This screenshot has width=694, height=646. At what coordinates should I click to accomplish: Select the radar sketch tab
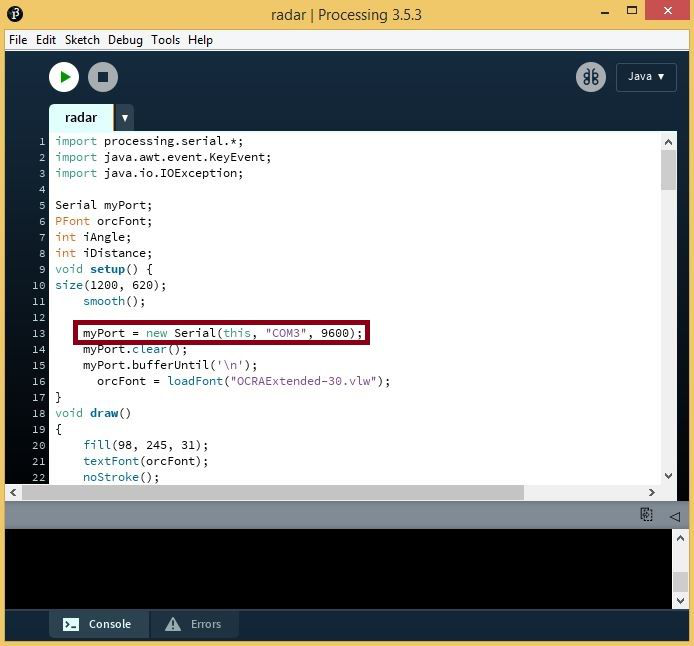81,118
